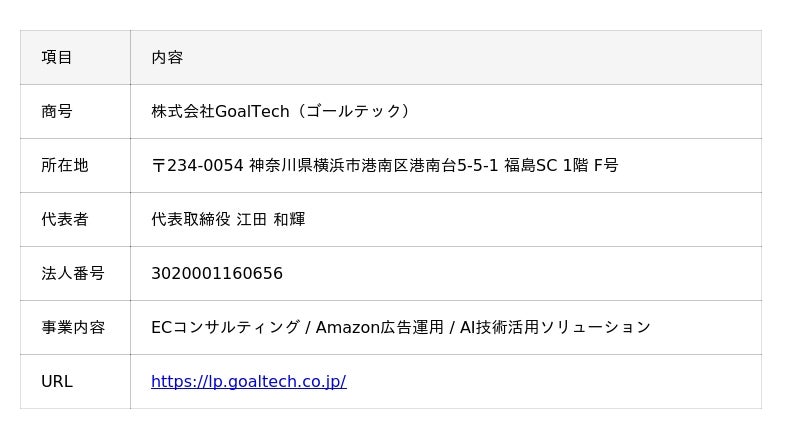Image resolution: width=800 pixels, height=439 pixels.
Task: Select the 所在地 row label
Action: point(65,165)
